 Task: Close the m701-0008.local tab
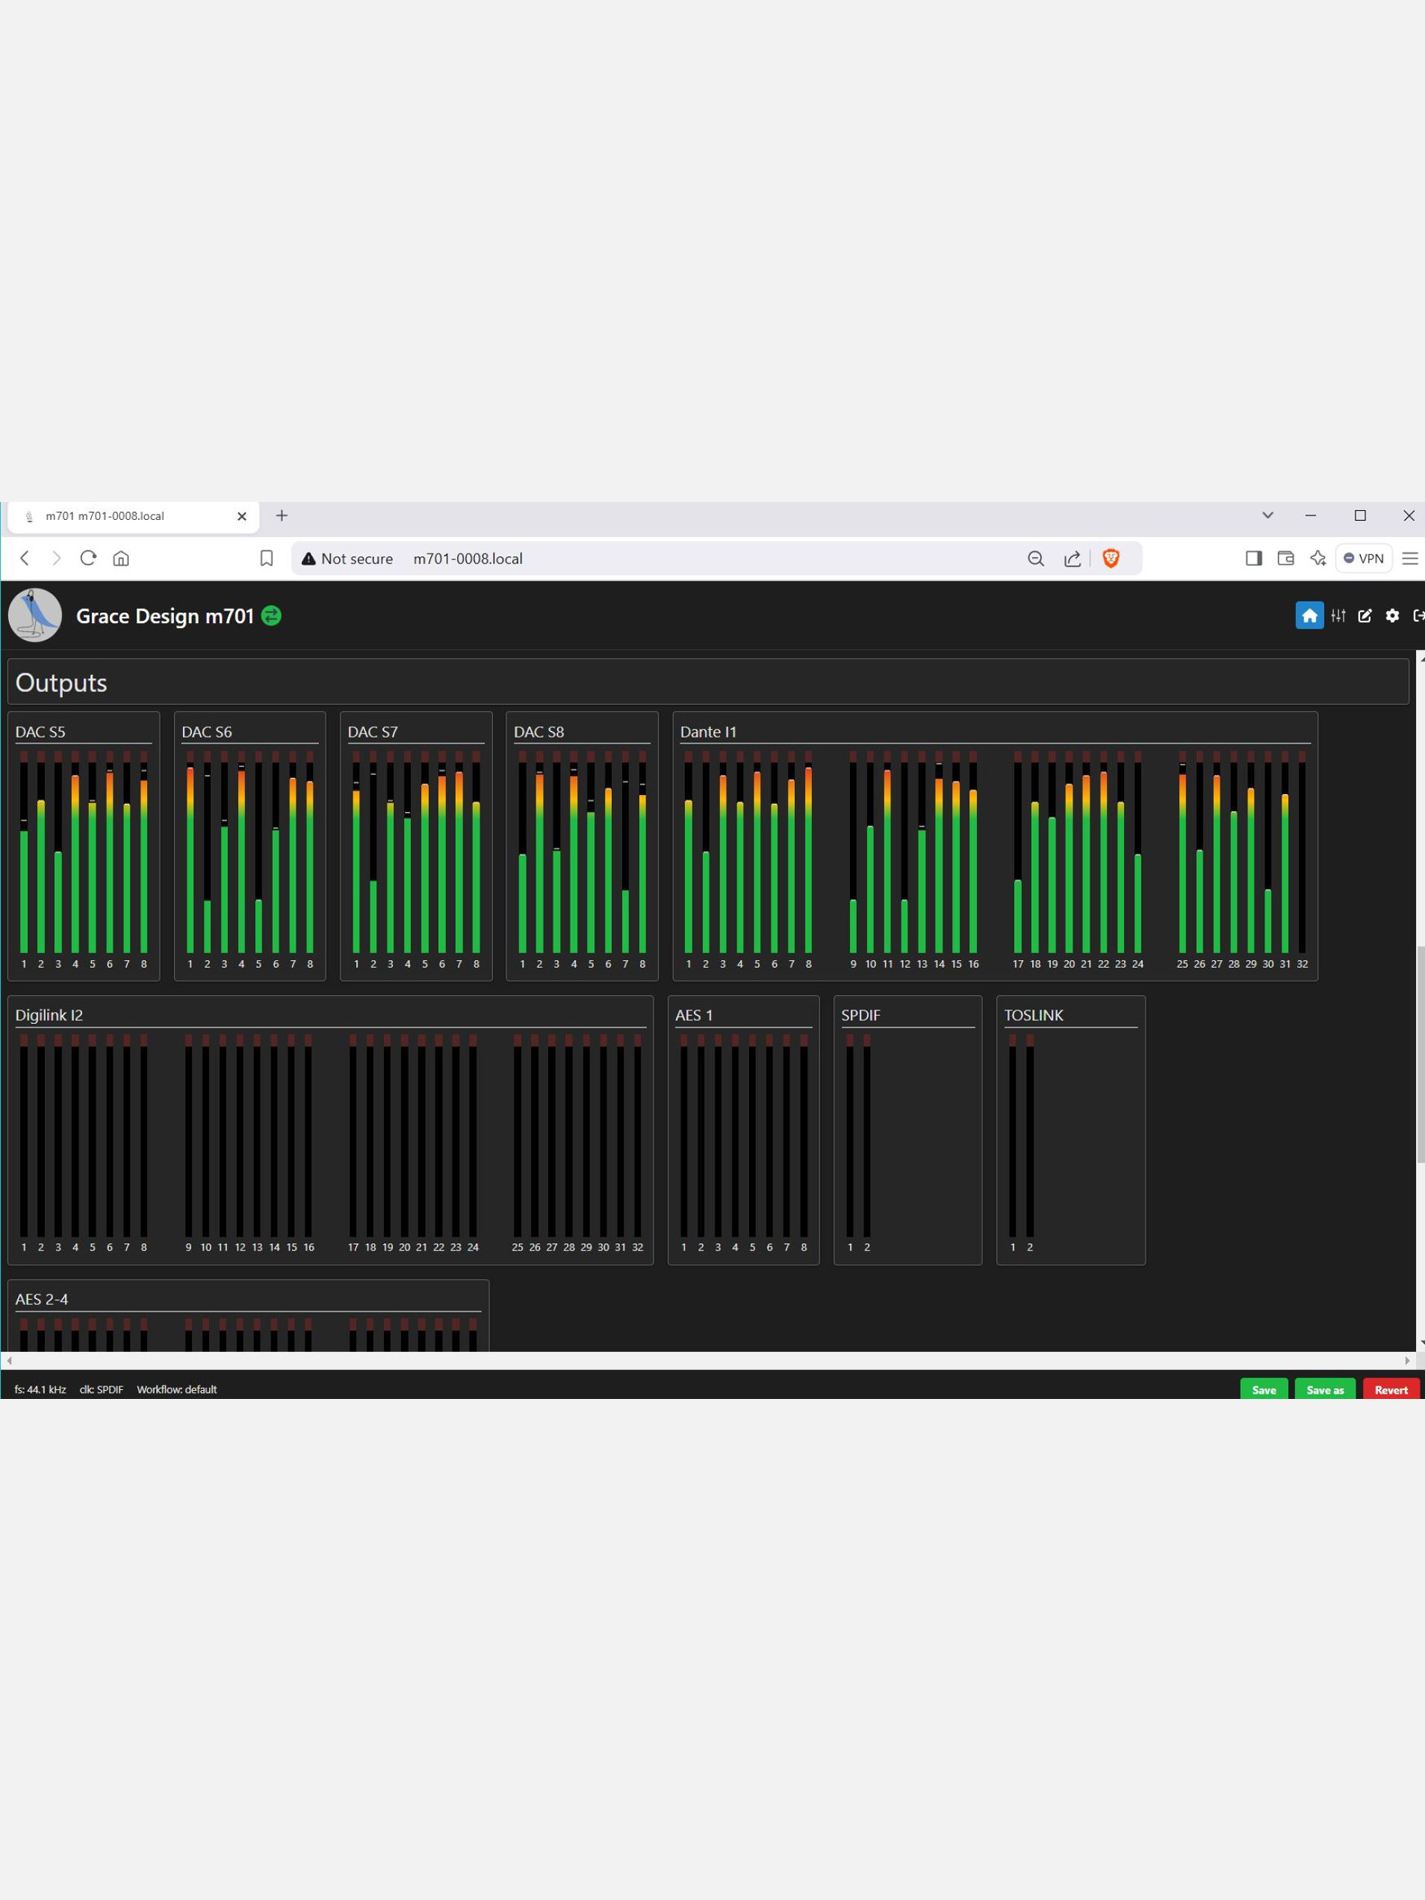pyautogui.click(x=241, y=516)
